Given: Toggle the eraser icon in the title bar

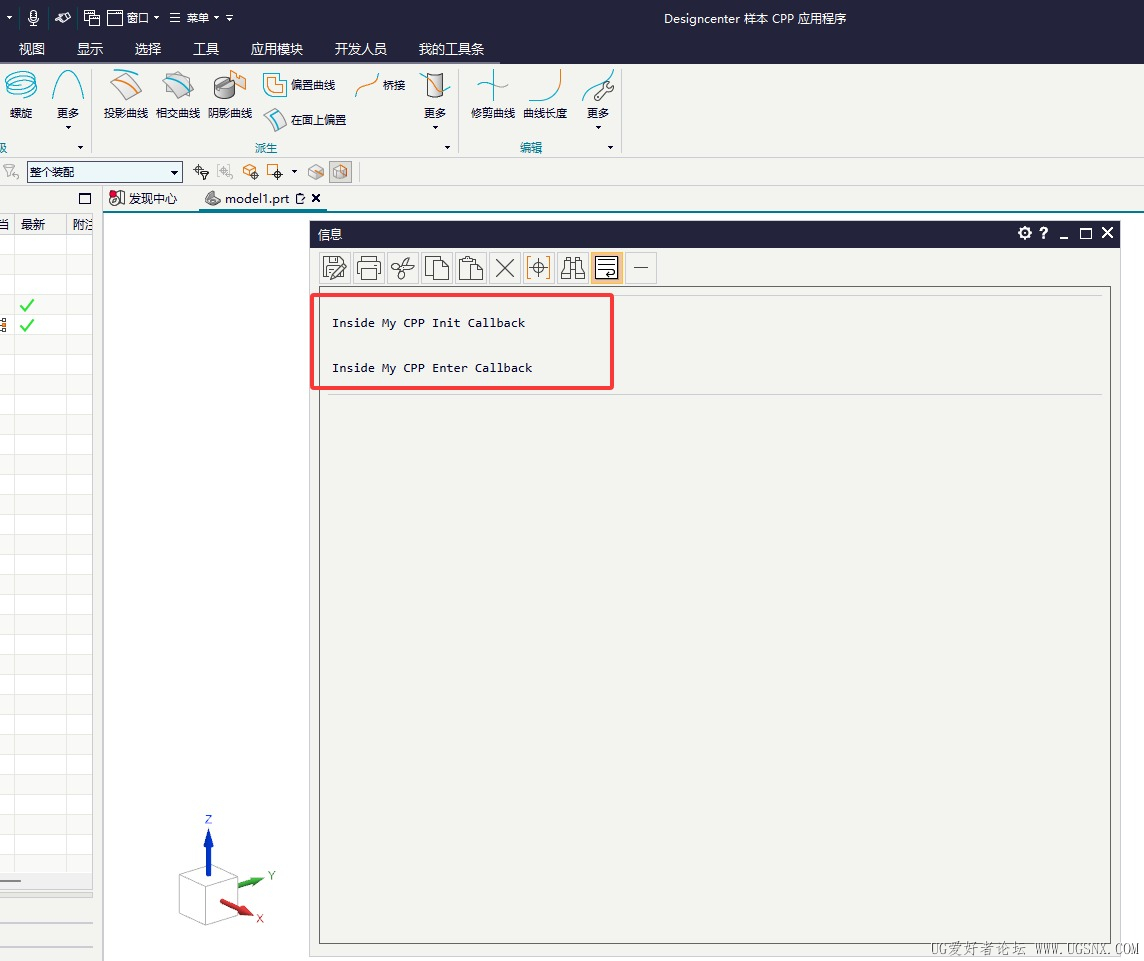Looking at the screenshot, I should coord(63,18).
